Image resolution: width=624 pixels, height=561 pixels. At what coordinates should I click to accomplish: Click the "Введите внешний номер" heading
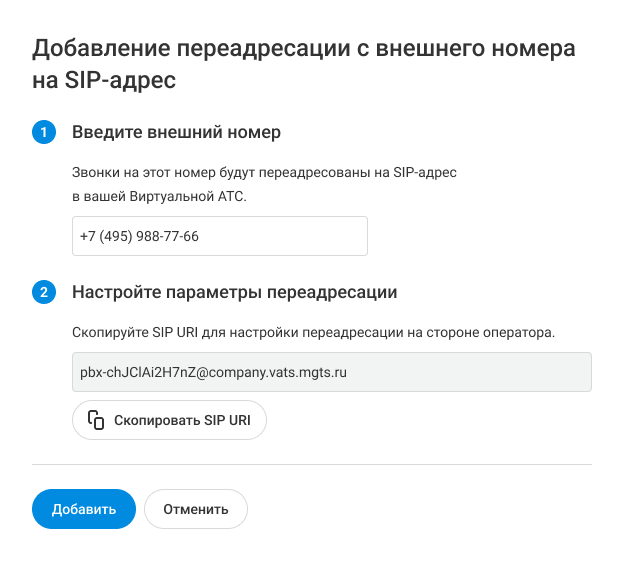(x=176, y=132)
